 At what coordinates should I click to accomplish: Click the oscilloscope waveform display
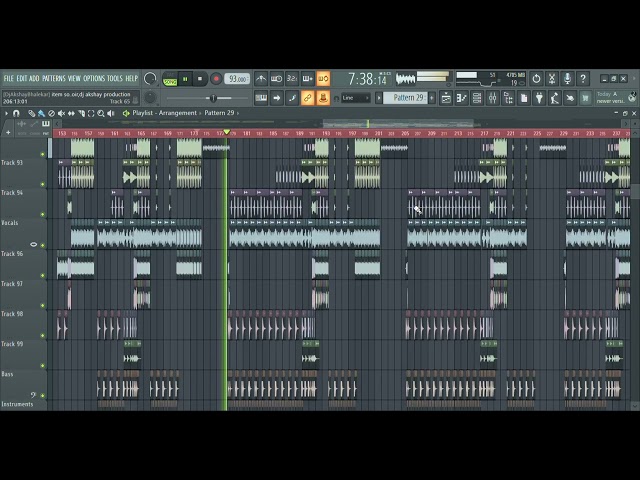pyautogui.click(x=405, y=79)
